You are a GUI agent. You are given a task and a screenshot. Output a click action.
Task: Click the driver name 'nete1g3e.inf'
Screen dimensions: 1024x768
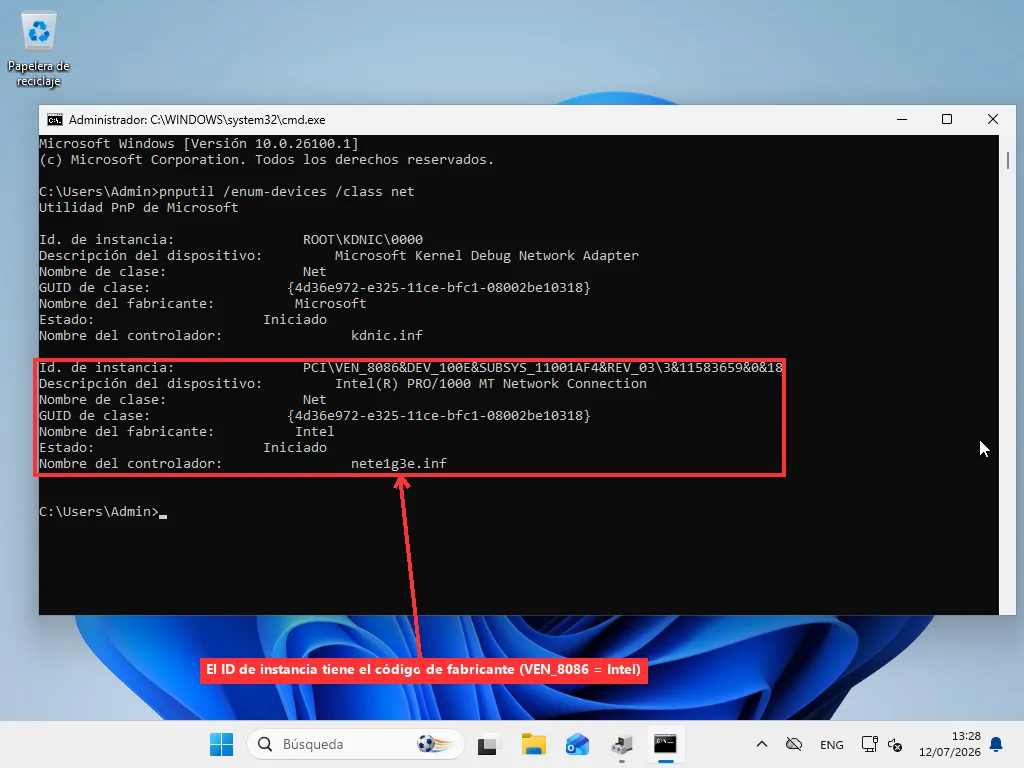click(x=398, y=464)
